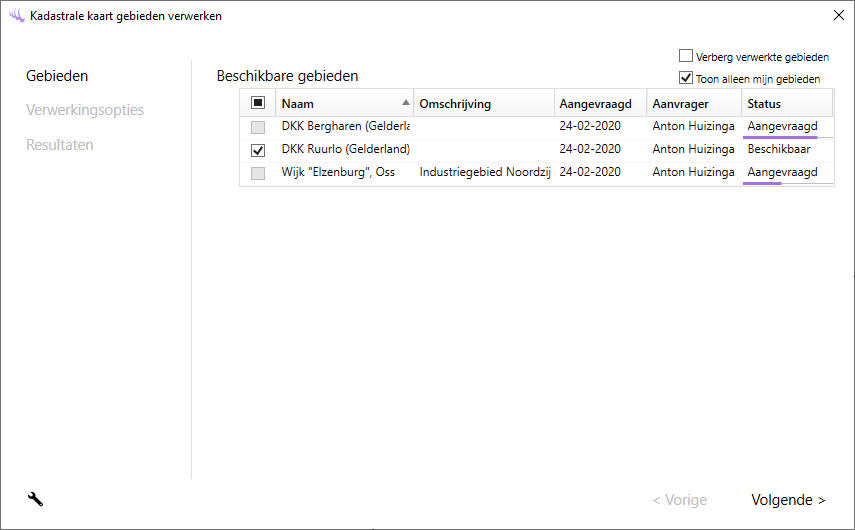This screenshot has height=530, width=855.
Task: Go to the Resultaten step
Action: [x=60, y=145]
